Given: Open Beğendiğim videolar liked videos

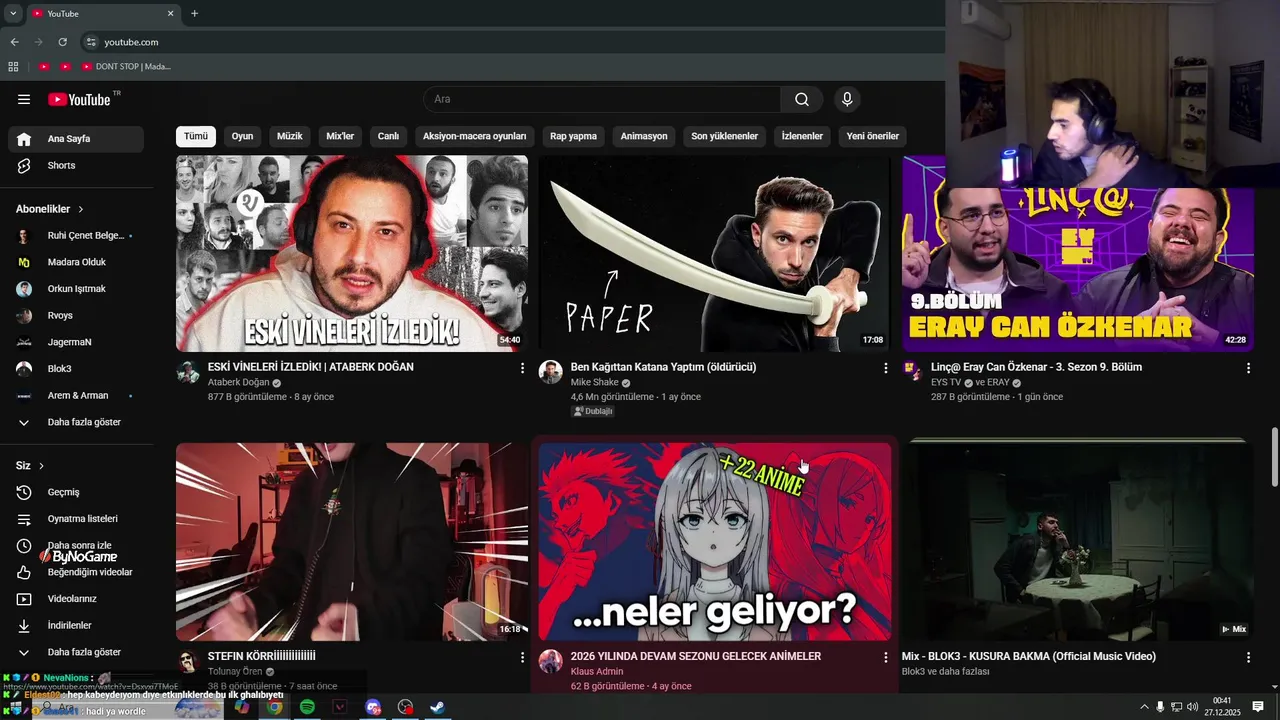Looking at the screenshot, I should click(x=76, y=572).
